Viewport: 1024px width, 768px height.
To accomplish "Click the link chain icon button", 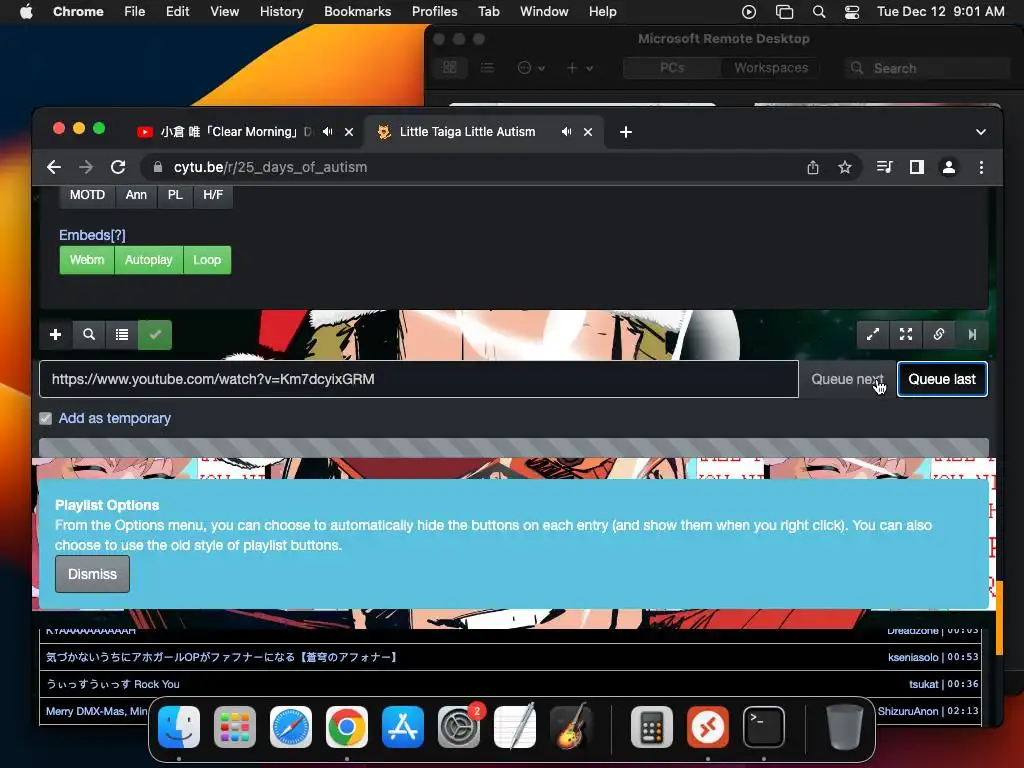I will point(939,335).
